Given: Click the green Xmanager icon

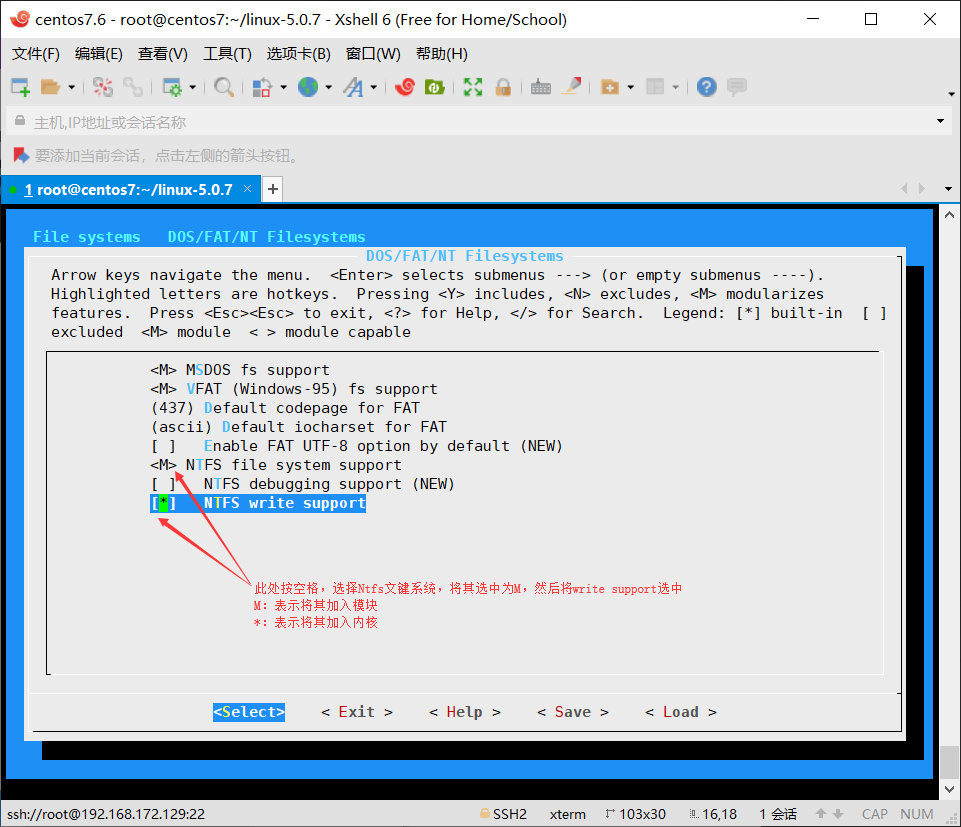Looking at the screenshot, I should 435,87.
